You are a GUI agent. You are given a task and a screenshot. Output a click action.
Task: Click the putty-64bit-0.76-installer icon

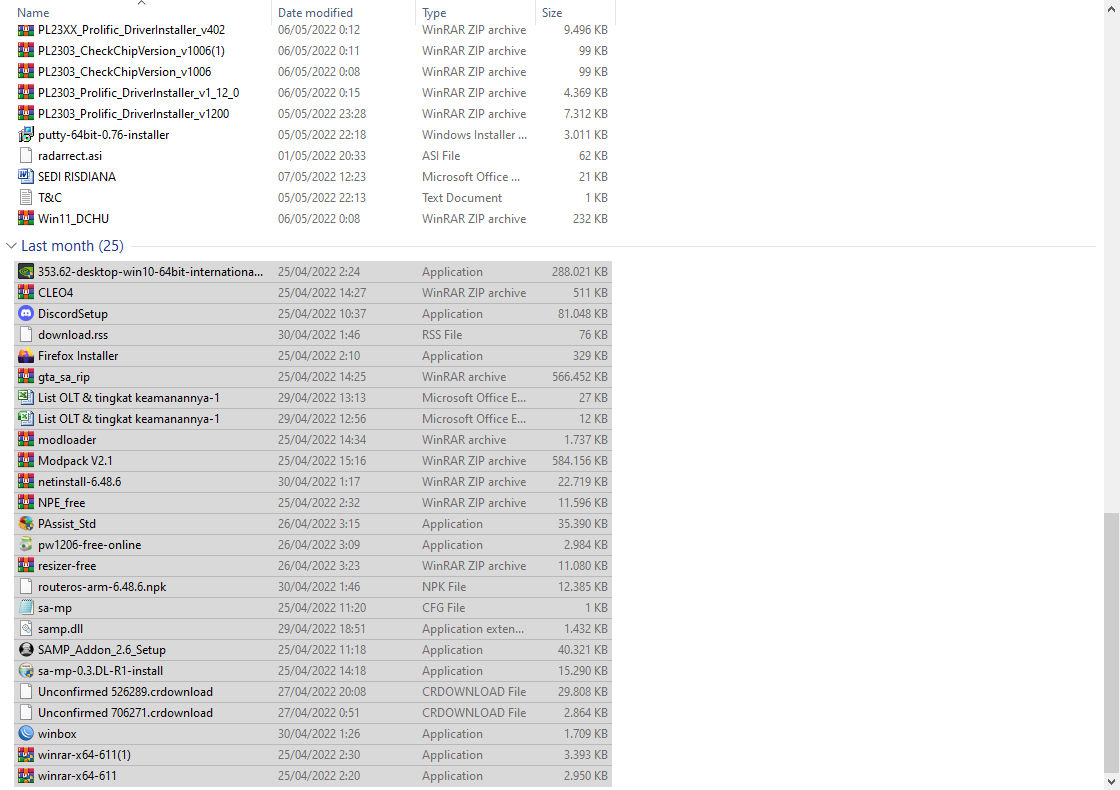[26, 135]
